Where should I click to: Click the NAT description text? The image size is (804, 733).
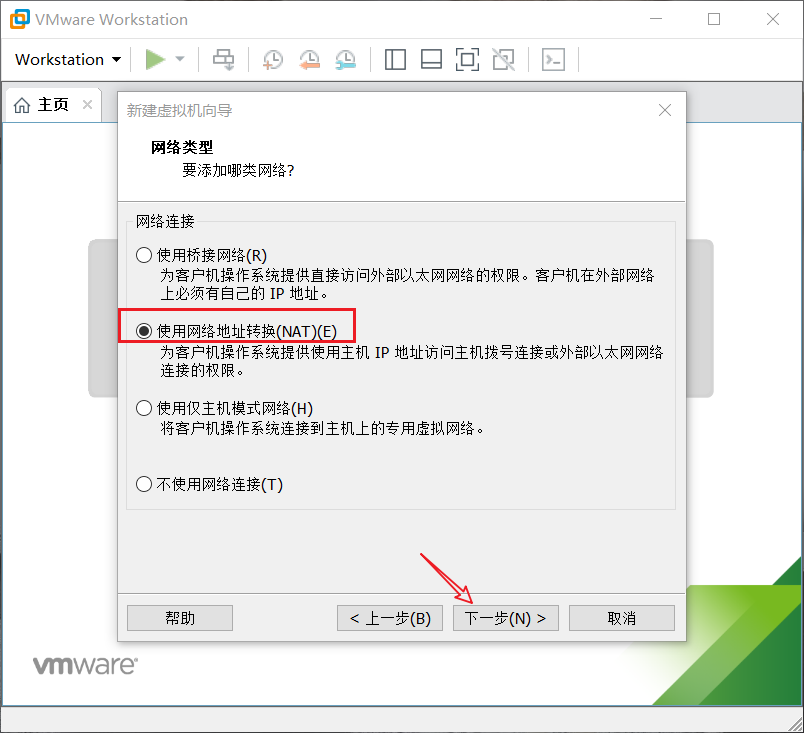(412, 361)
